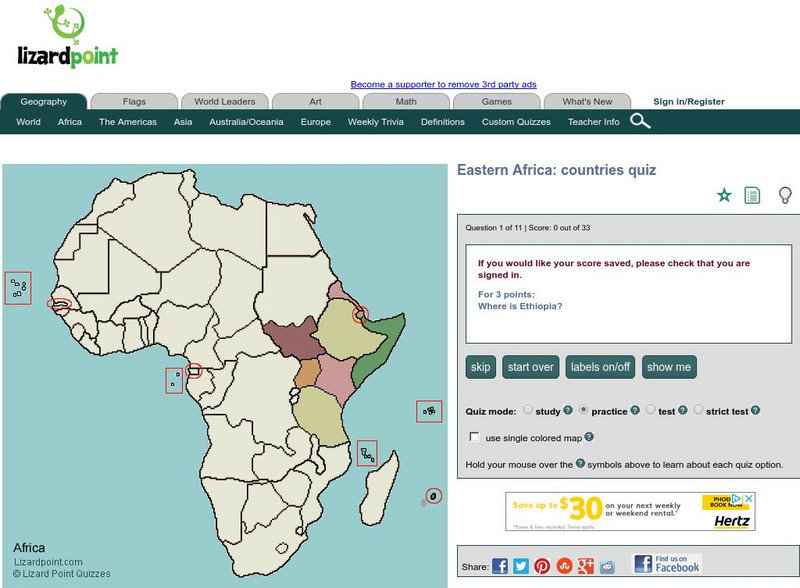Open the Games tab
Screen dimensions: 800x588
click(x=496, y=102)
